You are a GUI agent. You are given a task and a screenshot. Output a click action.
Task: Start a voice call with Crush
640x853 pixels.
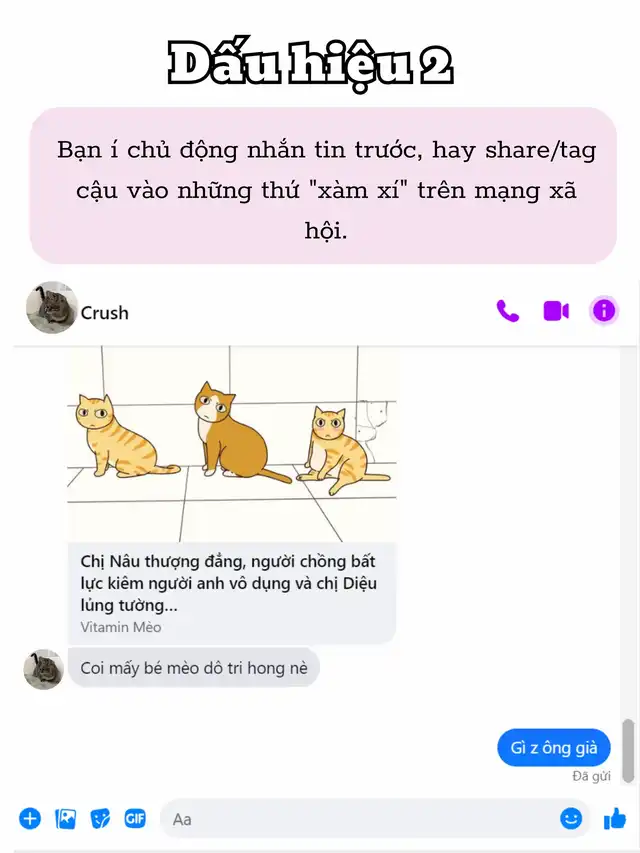coord(507,312)
